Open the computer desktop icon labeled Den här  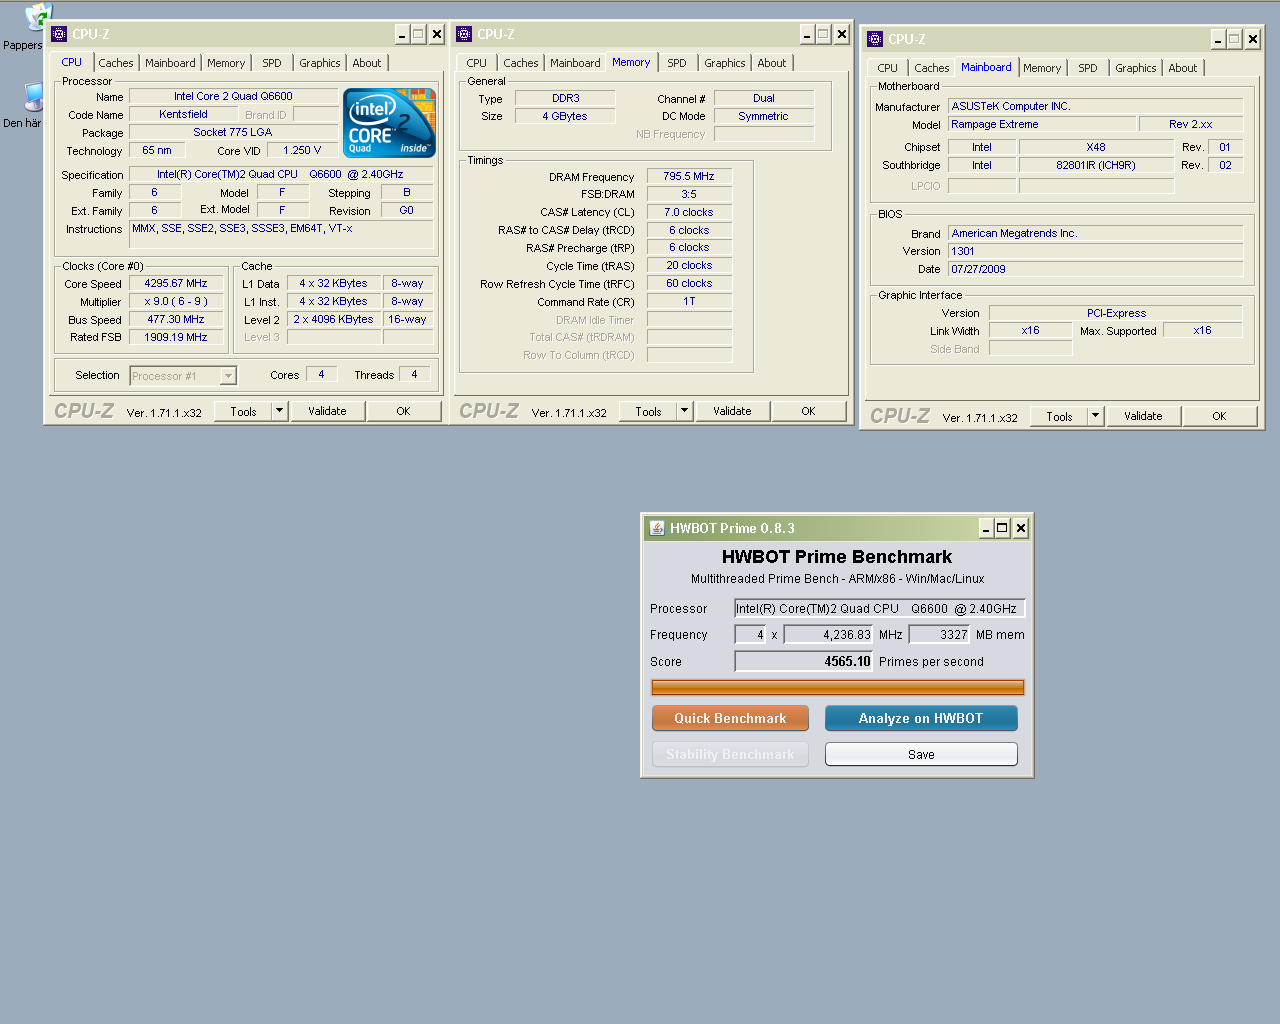34,97
